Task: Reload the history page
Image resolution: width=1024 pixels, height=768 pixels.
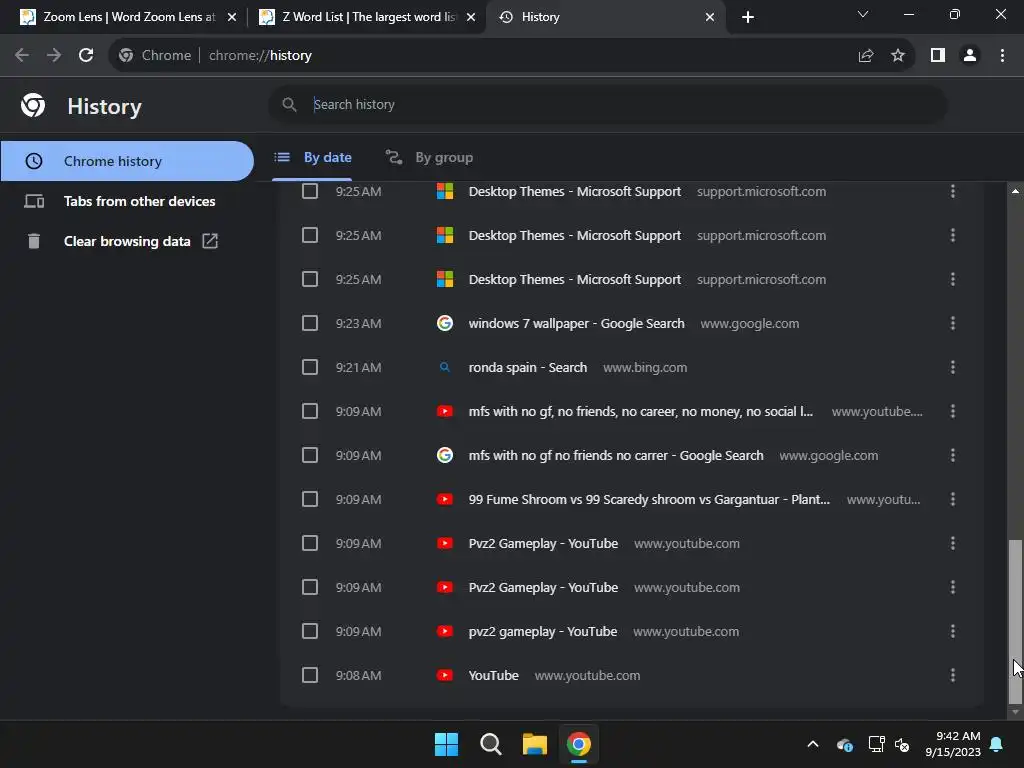Action: tap(86, 56)
